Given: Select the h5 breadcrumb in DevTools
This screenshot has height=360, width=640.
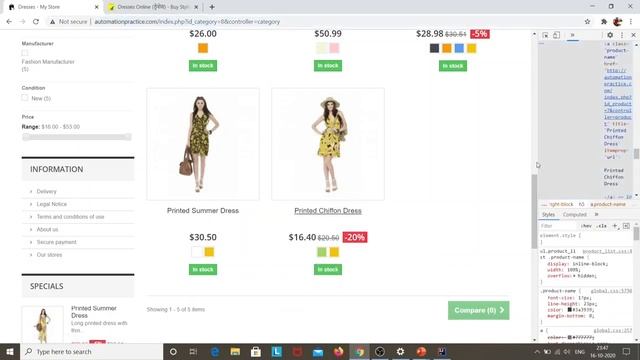Looking at the screenshot, I should pos(581,204).
